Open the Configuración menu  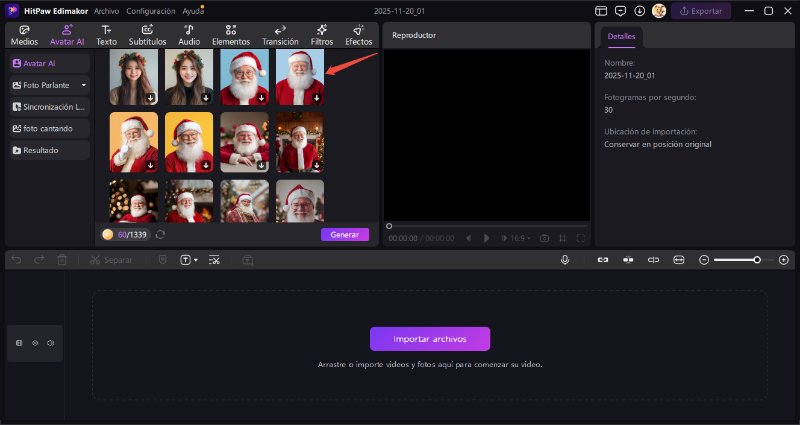click(x=150, y=10)
